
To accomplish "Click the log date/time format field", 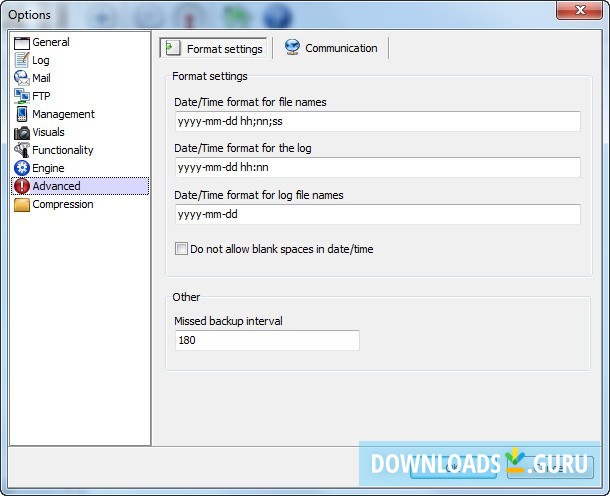I will pyautogui.click(x=378, y=167).
